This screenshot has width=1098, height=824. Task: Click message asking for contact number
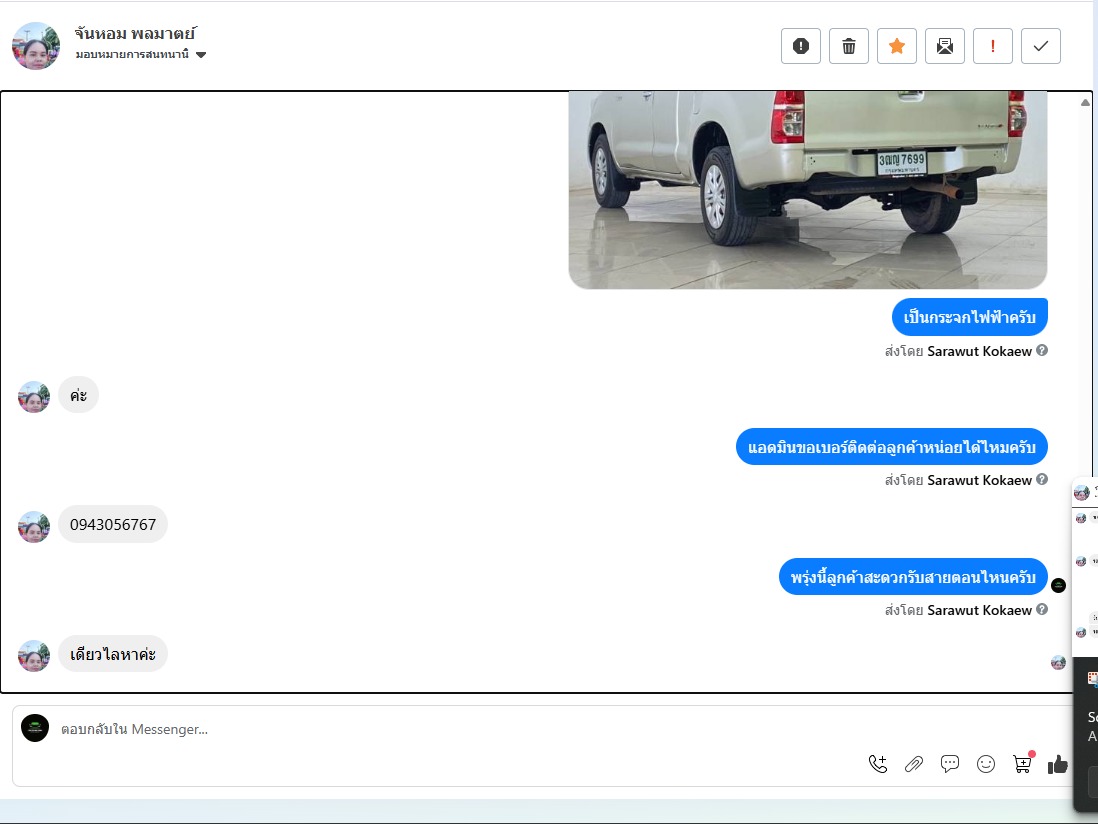pyautogui.click(x=891, y=447)
